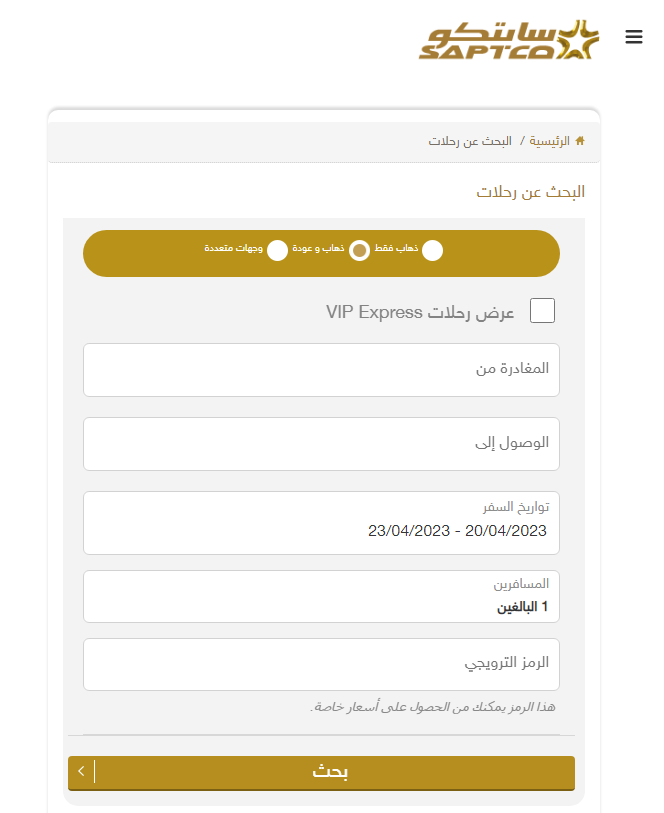This screenshot has height=813, width=664.
Task: Click the ذهاب و عودة label text
Action: [318, 247]
